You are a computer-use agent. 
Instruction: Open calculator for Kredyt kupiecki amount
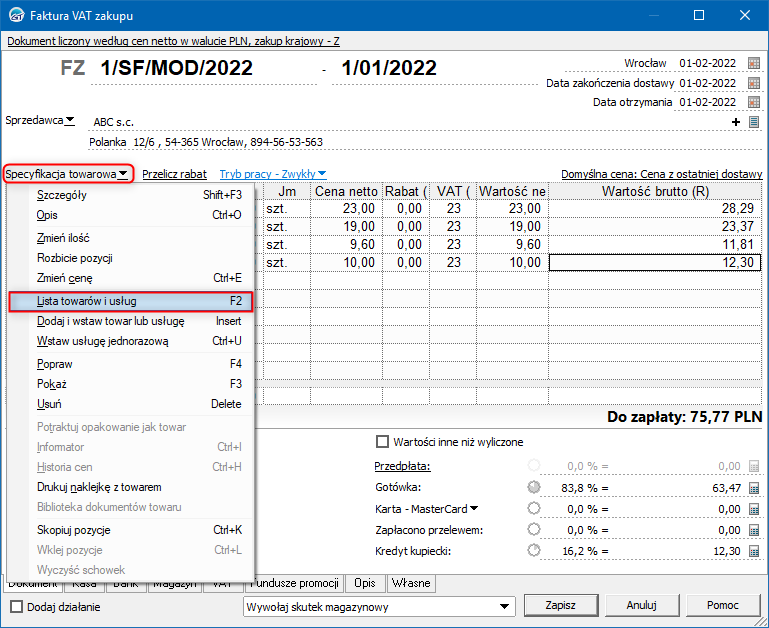[x=753, y=551]
